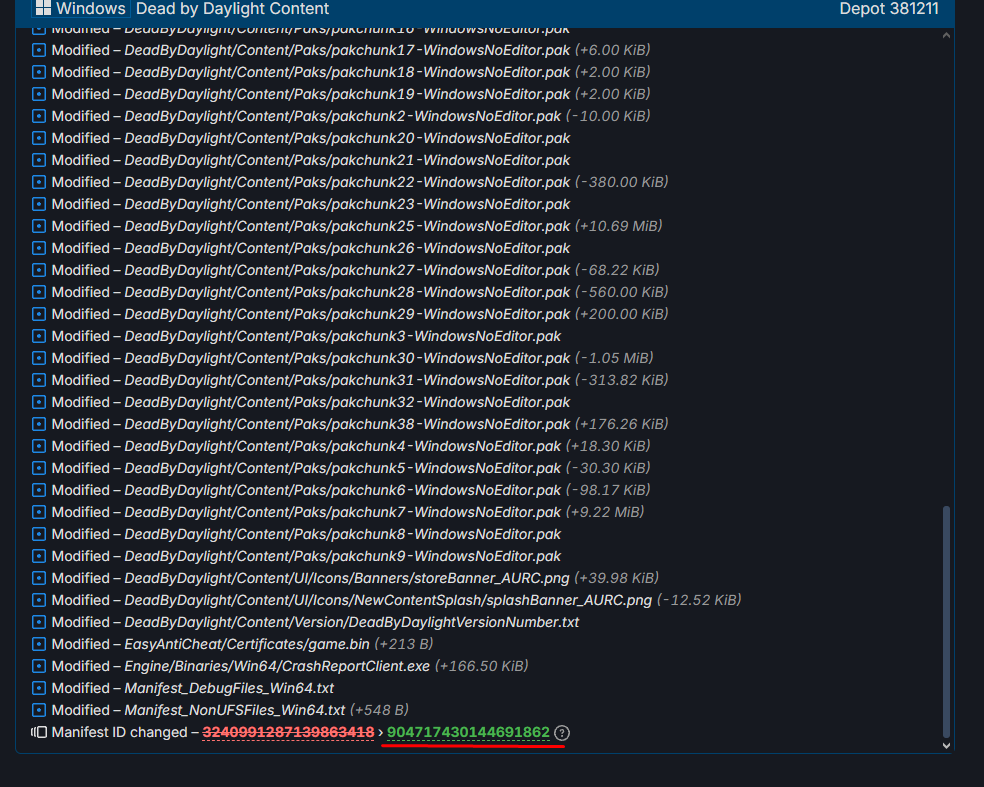Click the (+6.00 KiB) size change value
984x787 pixels.
(613, 50)
